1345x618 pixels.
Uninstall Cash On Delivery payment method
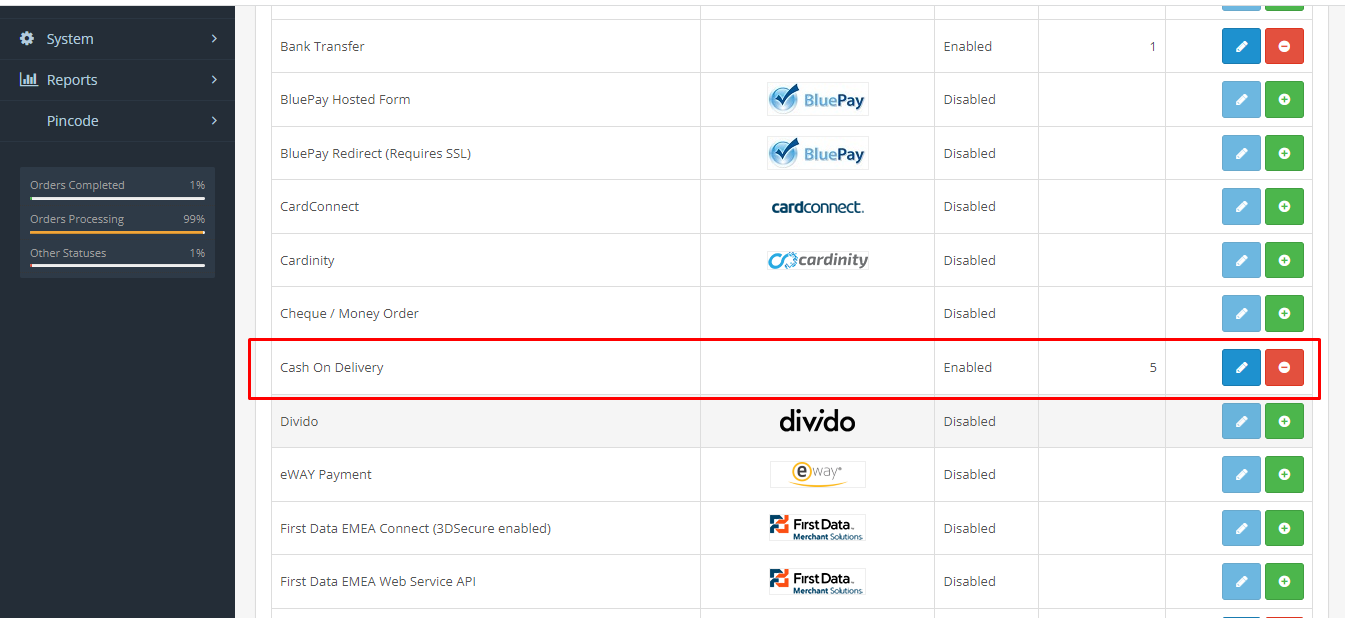[x=1284, y=367]
